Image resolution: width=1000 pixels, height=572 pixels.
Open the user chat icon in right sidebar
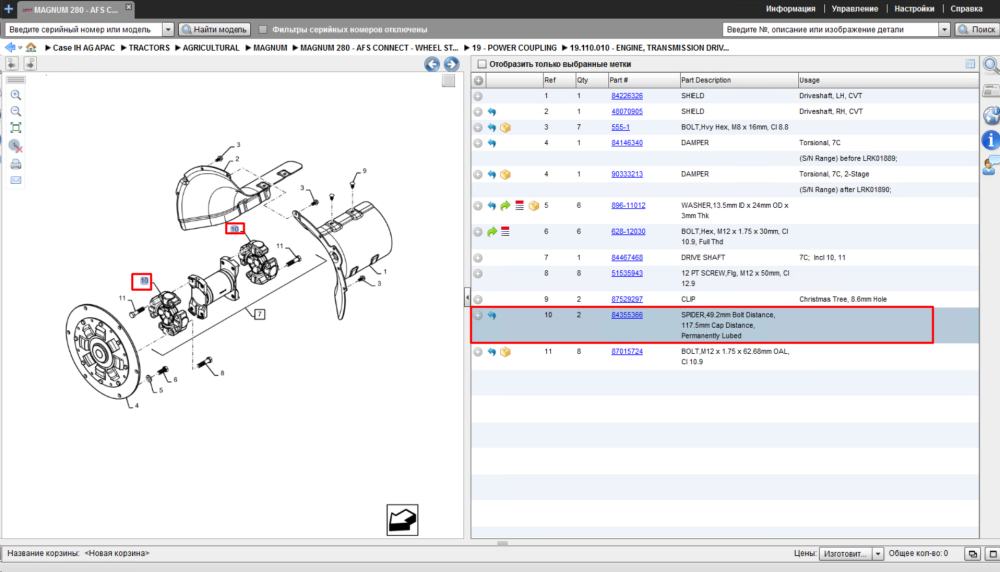[991, 166]
